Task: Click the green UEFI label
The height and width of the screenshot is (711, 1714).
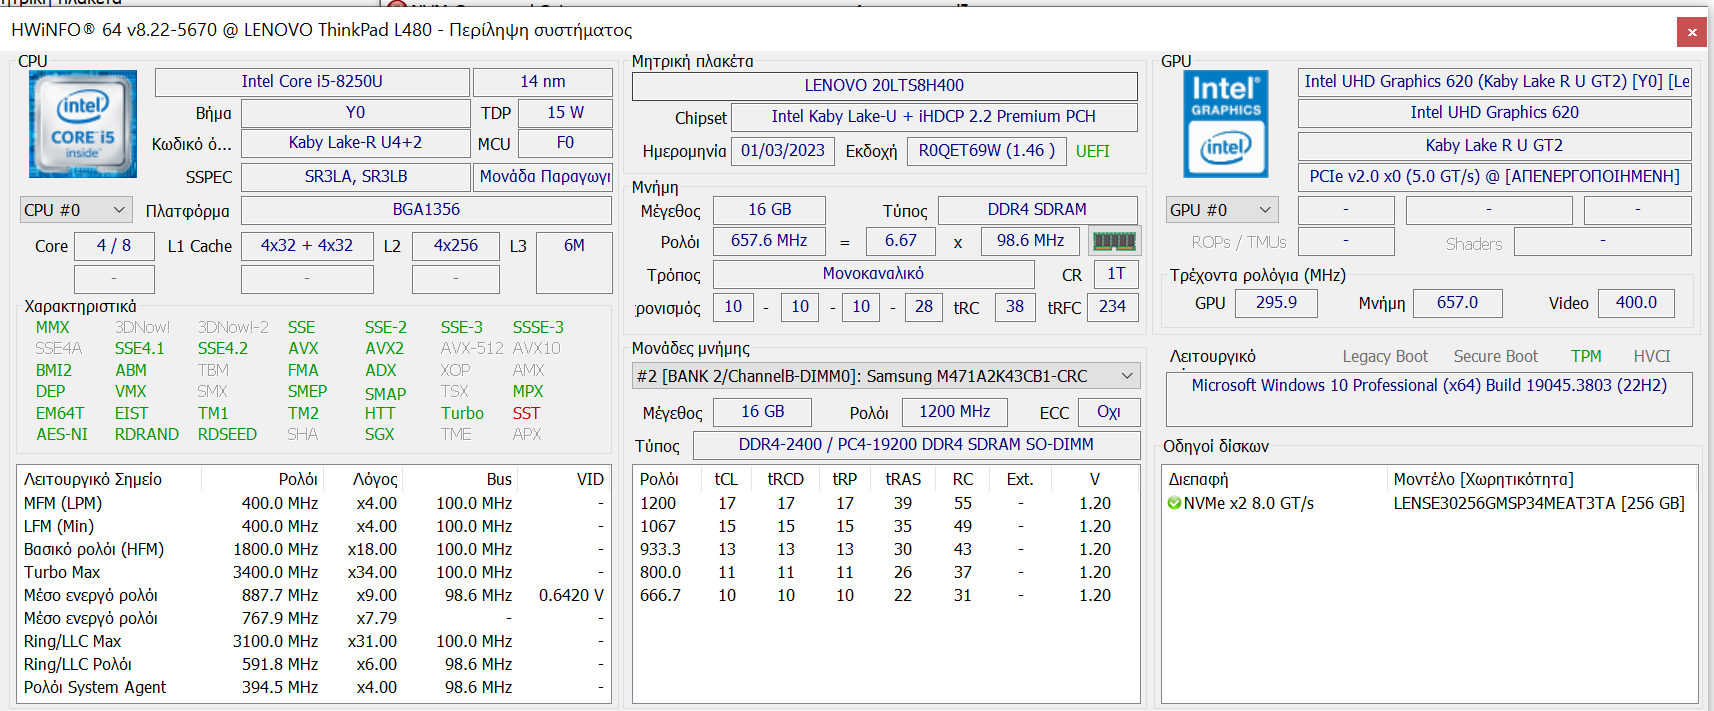Action: pyautogui.click(x=1093, y=152)
